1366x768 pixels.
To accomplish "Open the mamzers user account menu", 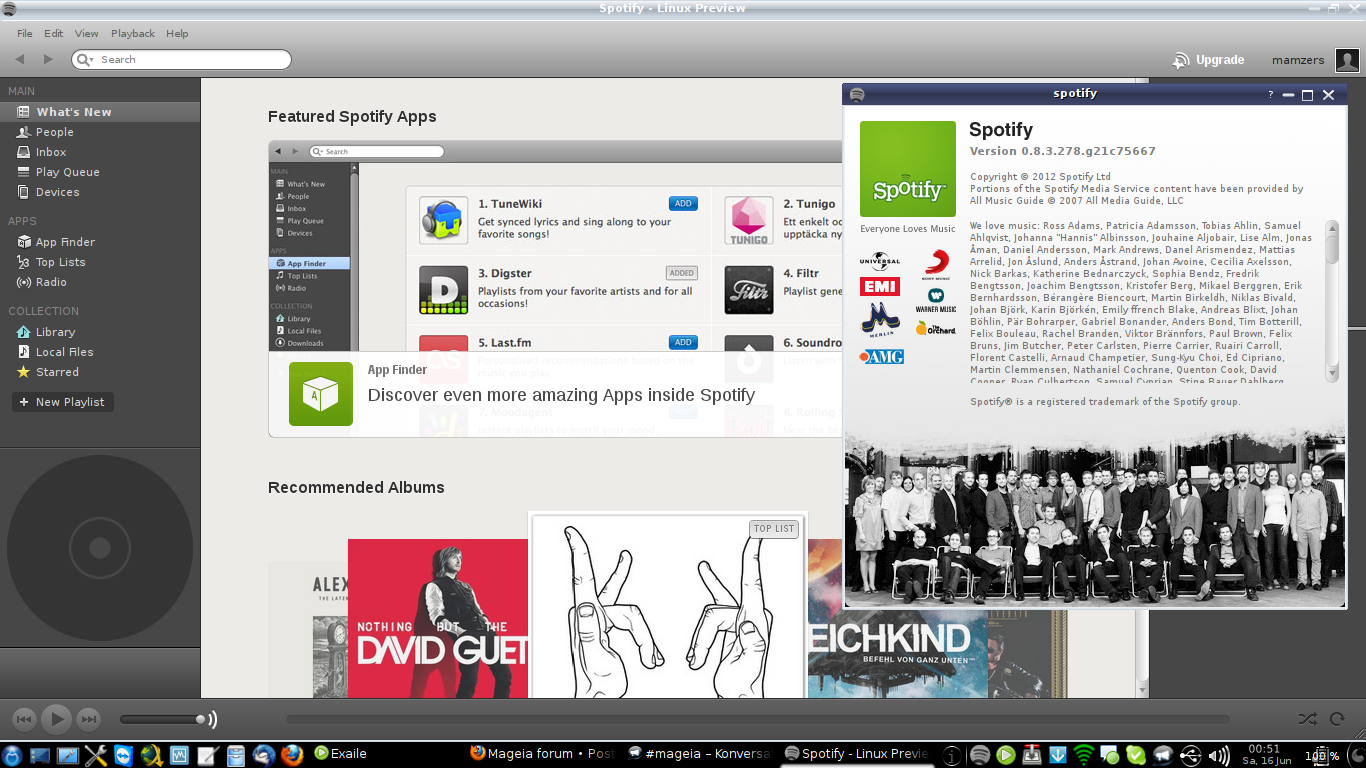I will click(1298, 60).
